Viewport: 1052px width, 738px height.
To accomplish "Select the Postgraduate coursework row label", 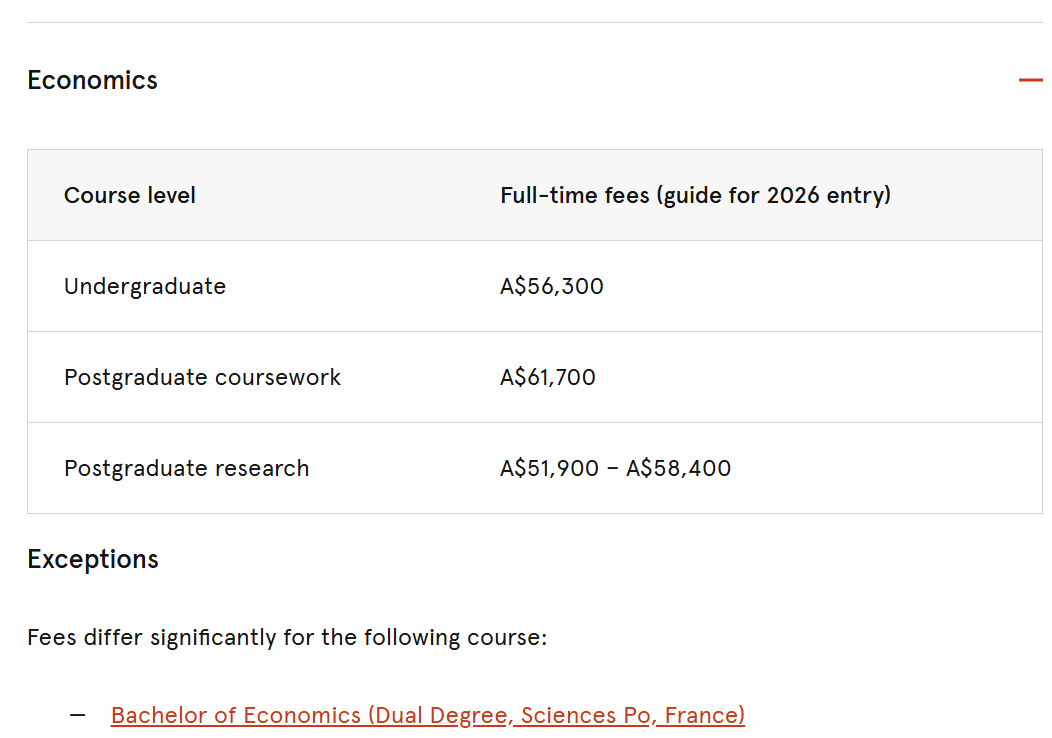I will click(x=202, y=377).
